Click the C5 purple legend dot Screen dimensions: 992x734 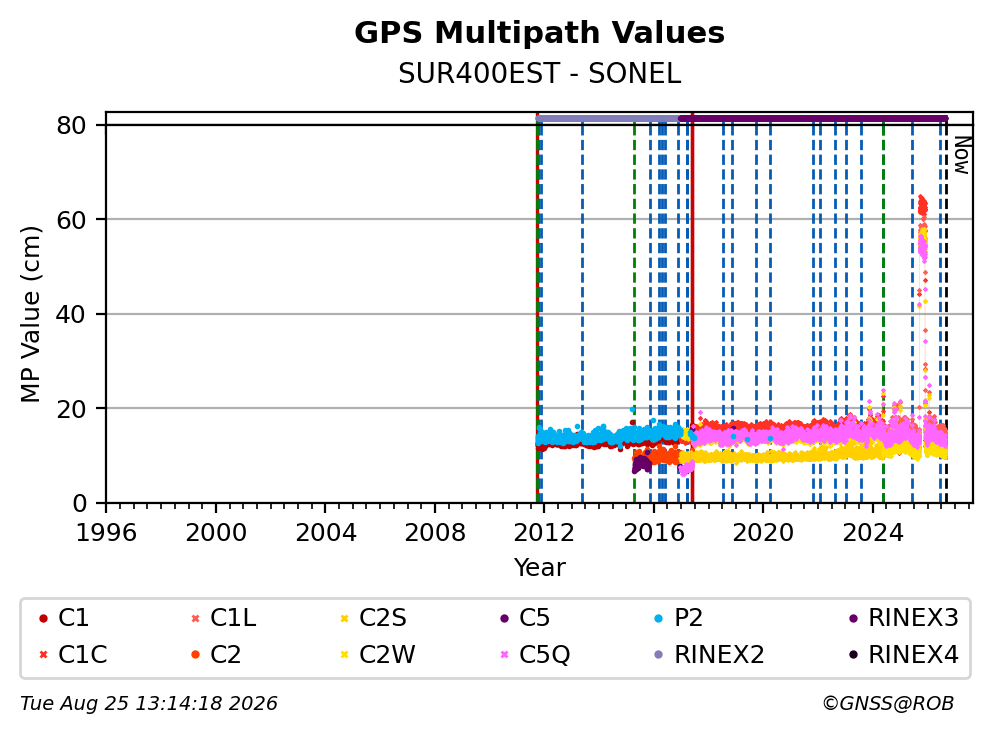[504, 619]
